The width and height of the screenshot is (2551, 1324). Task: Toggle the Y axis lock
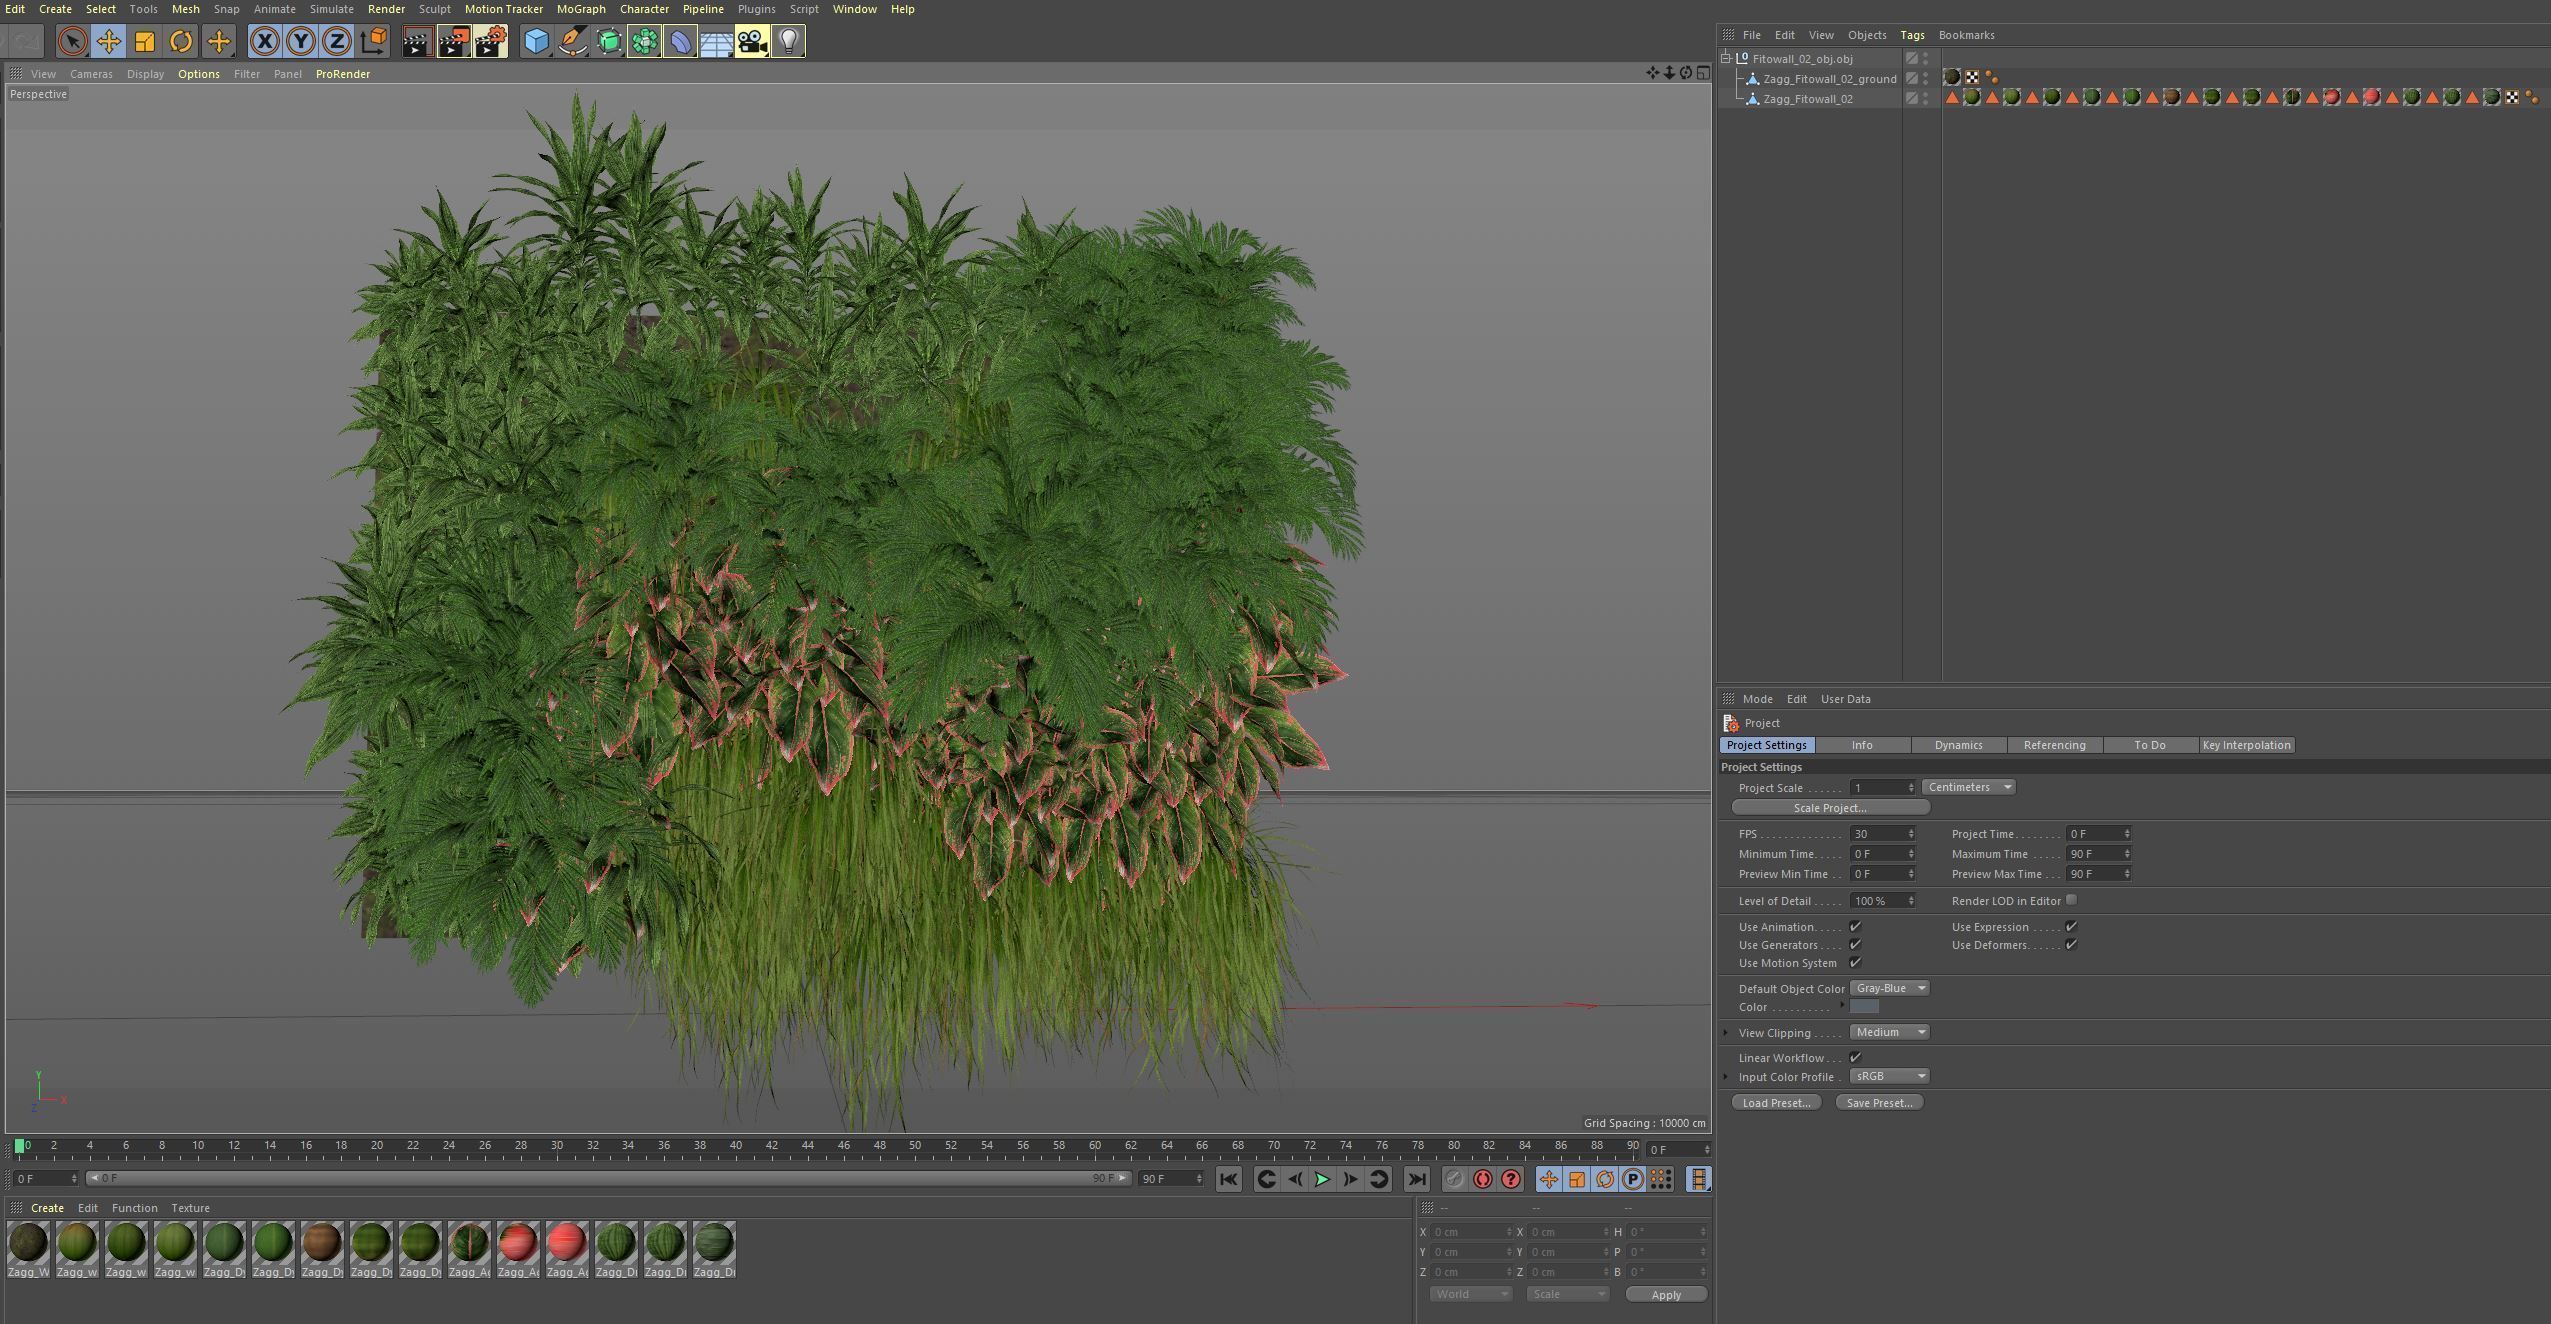click(x=300, y=41)
